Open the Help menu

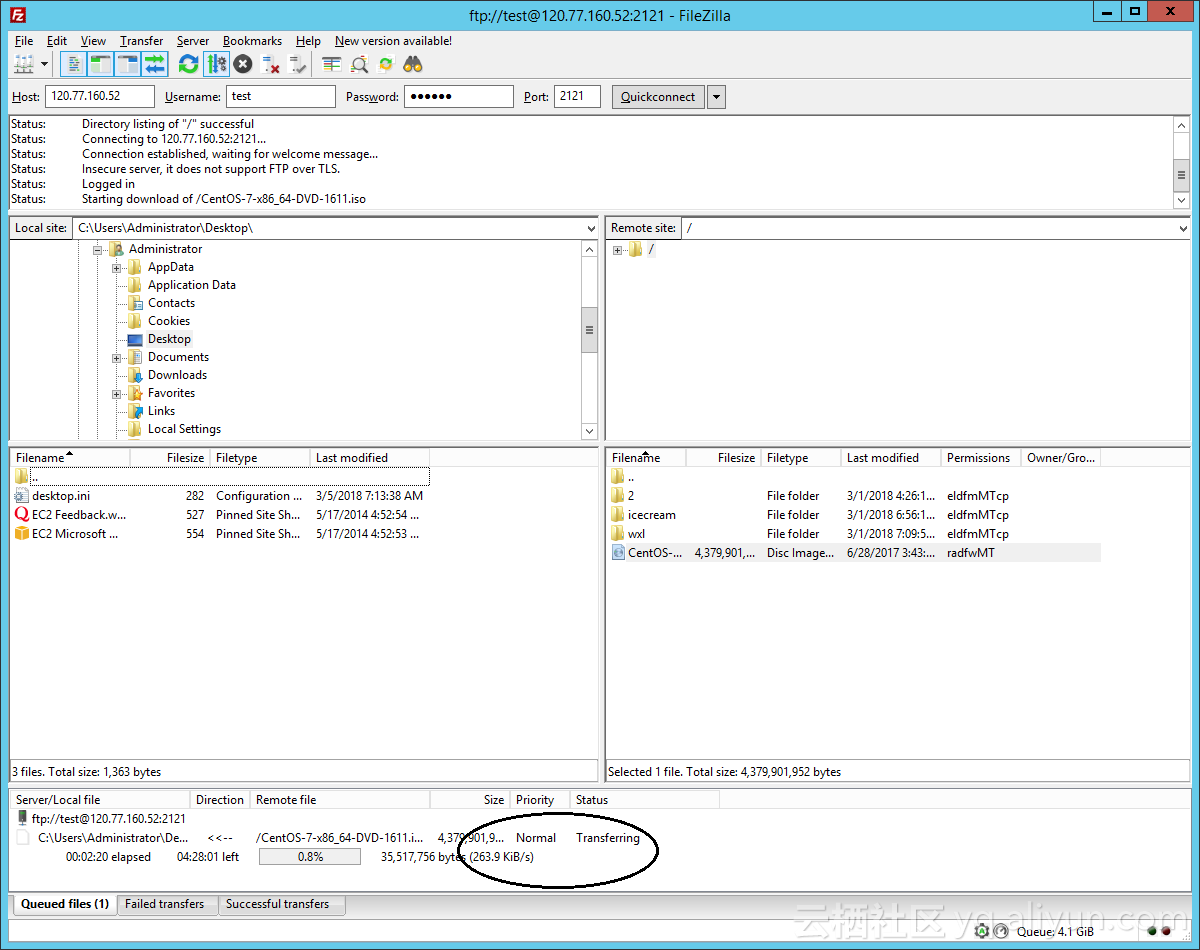pos(308,41)
